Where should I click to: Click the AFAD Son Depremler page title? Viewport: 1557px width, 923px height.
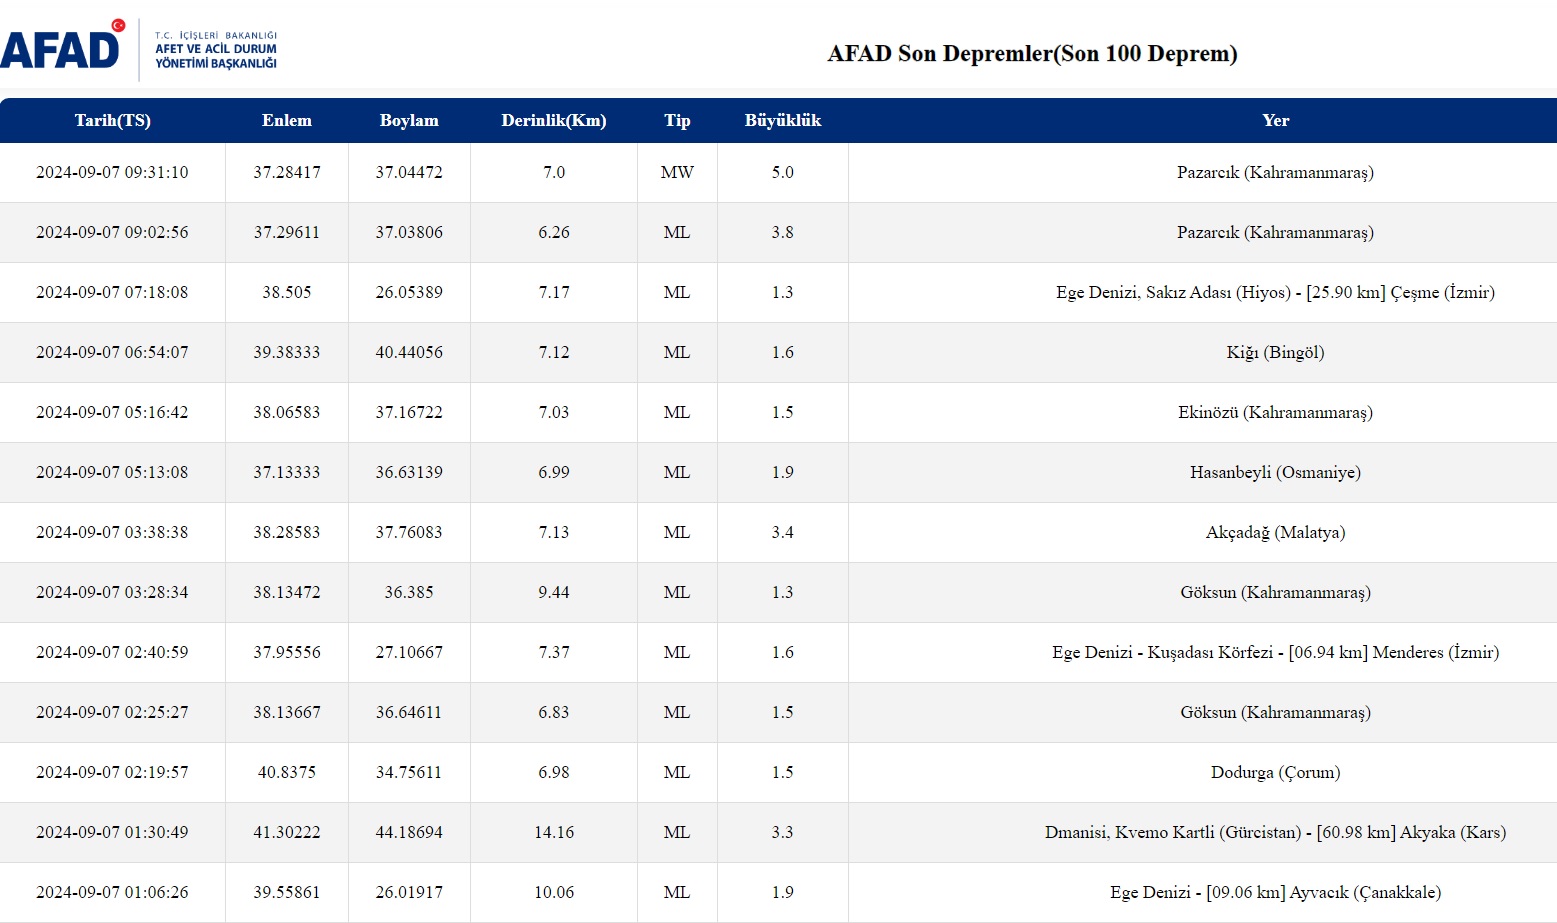[1032, 54]
